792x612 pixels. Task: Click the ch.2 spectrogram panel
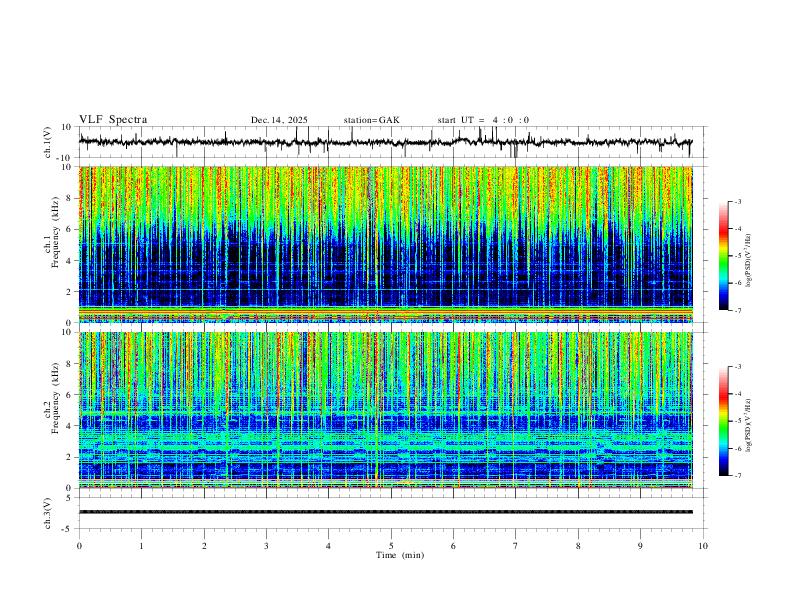pos(386,410)
